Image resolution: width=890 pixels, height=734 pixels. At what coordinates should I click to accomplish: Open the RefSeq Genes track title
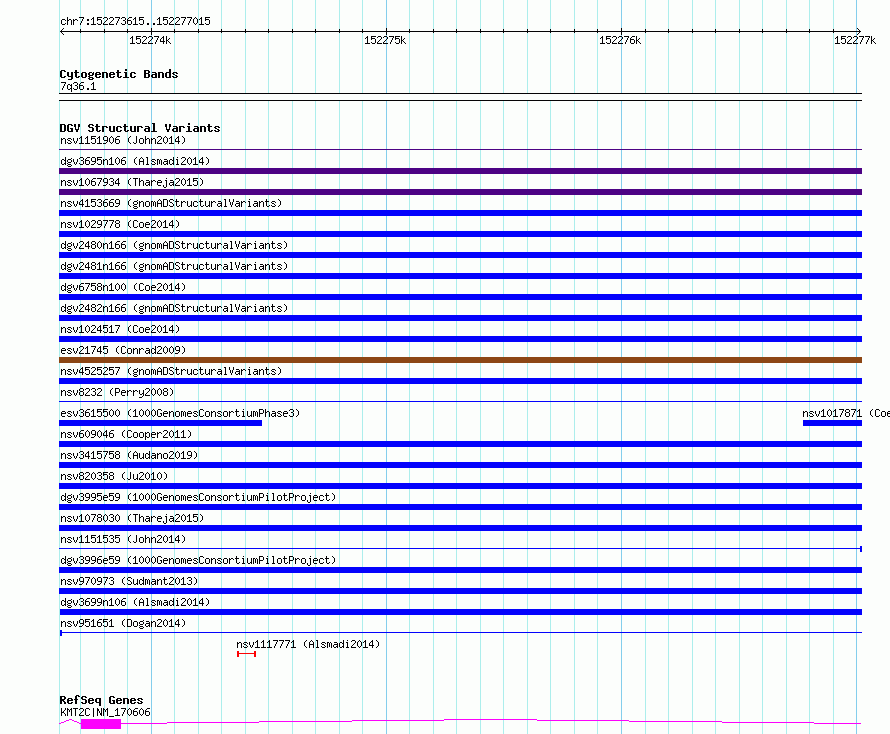tap(102, 700)
